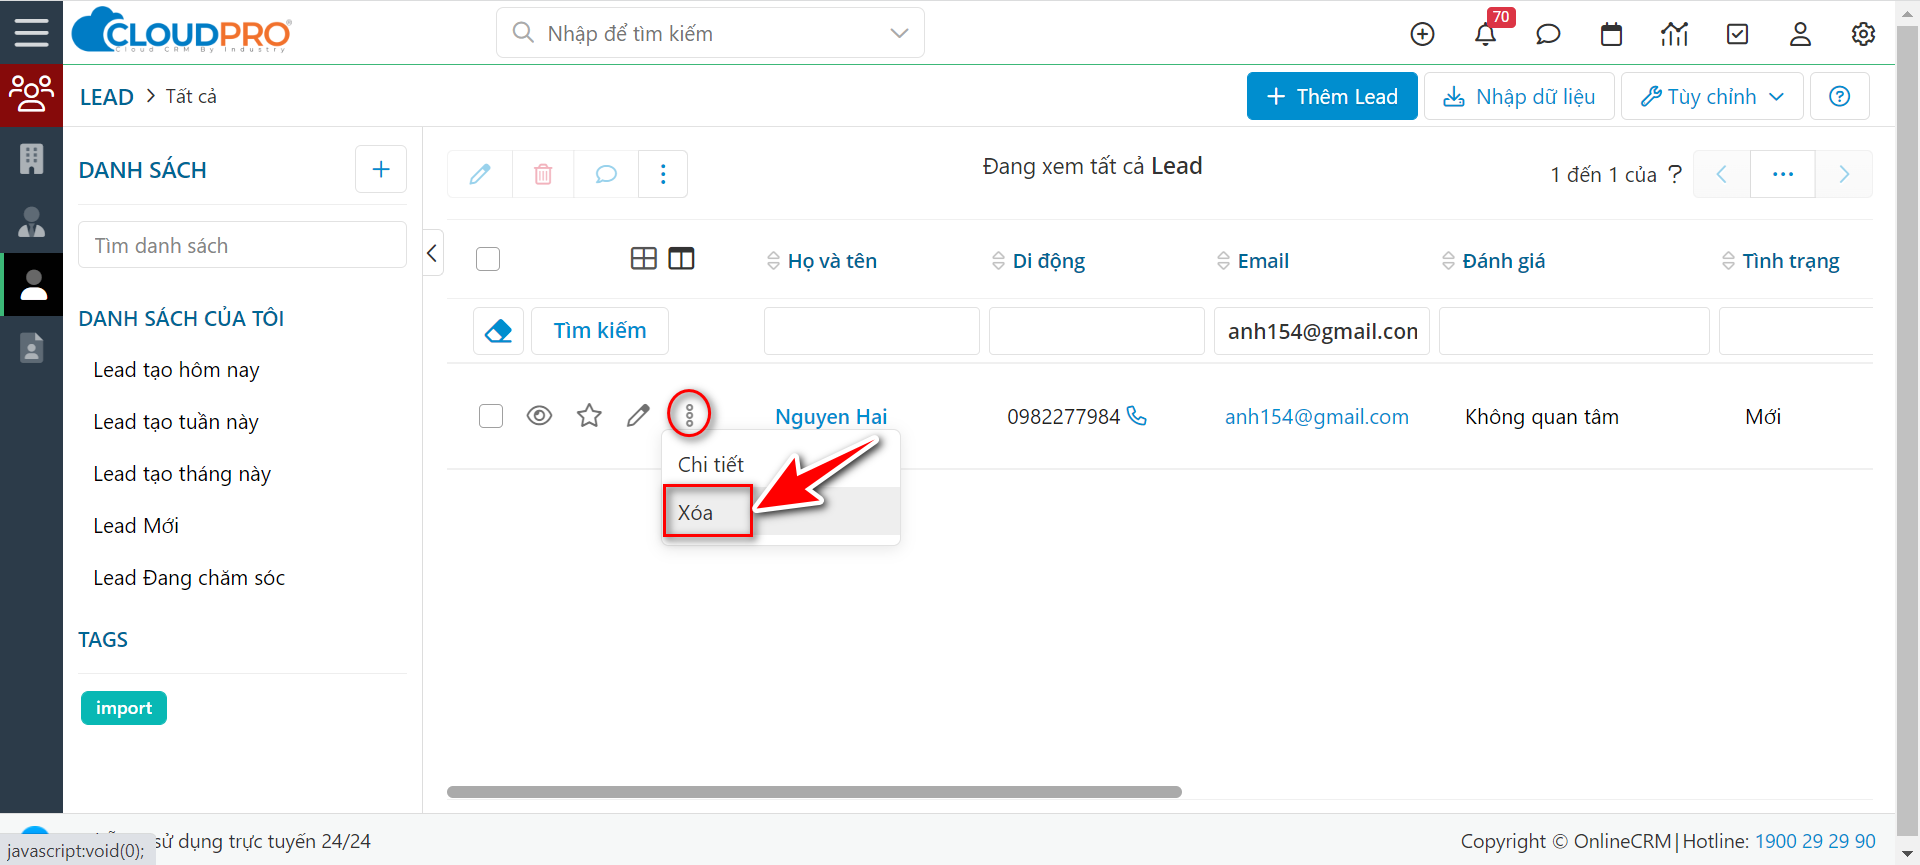
Task: Open the tasks checkmark icon in header
Action: coord(1738,34)
